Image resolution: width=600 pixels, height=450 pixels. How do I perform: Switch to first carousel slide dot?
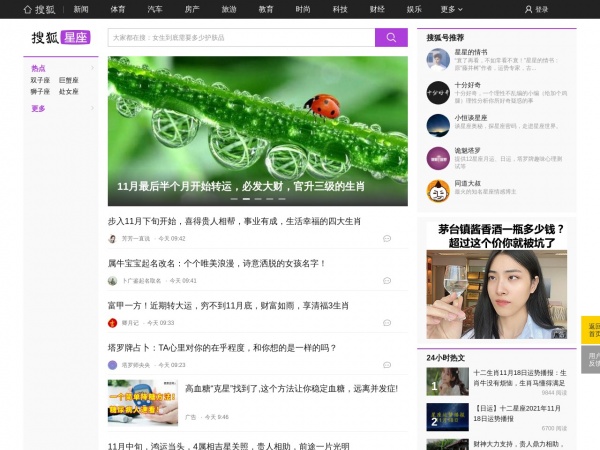(x=234, y=199)
